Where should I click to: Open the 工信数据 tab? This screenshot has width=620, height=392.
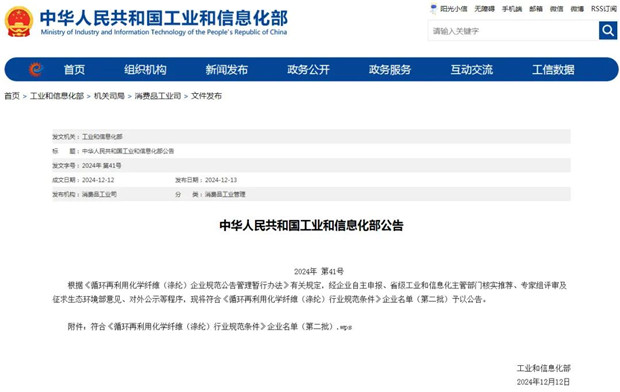553,70
